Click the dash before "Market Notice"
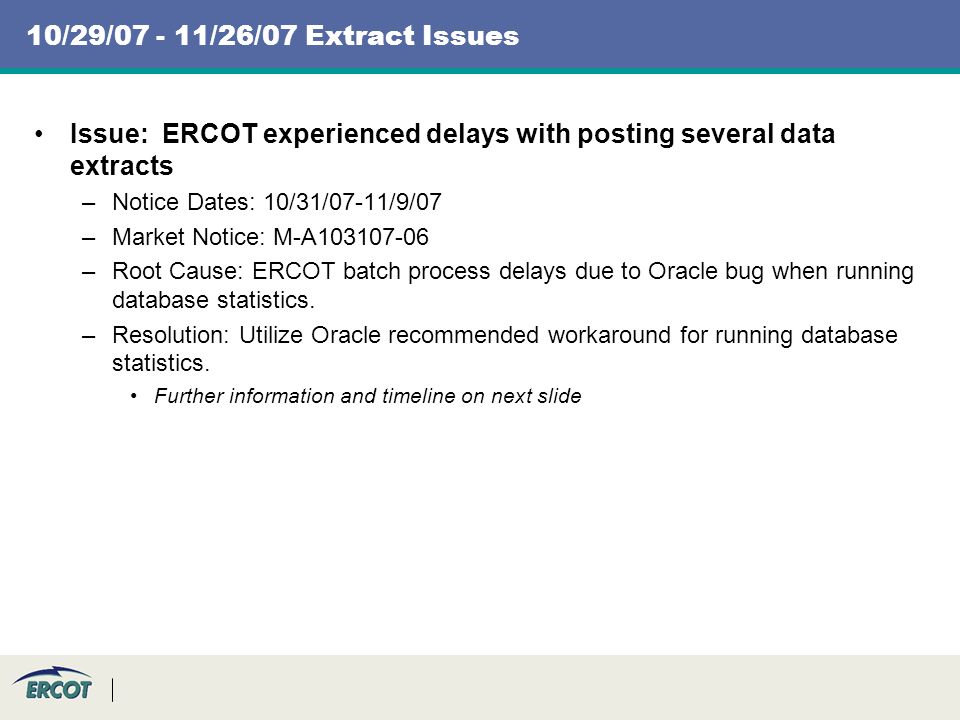Screen dimensions: 960x720 coord(88,238)
